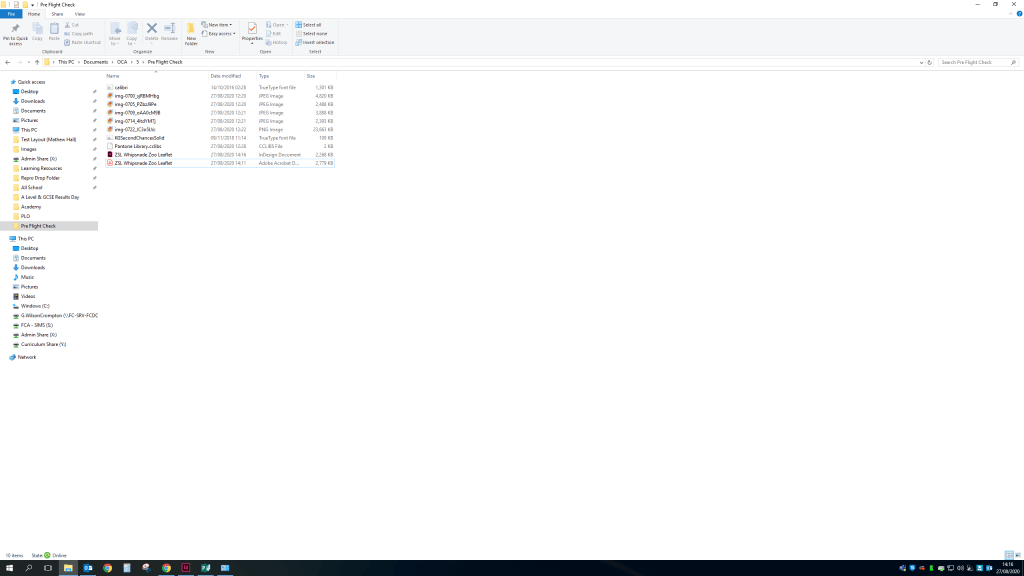Click the Pin to Quick access icon
This screenshot has height=576, width=1024.
coord(15,32)
